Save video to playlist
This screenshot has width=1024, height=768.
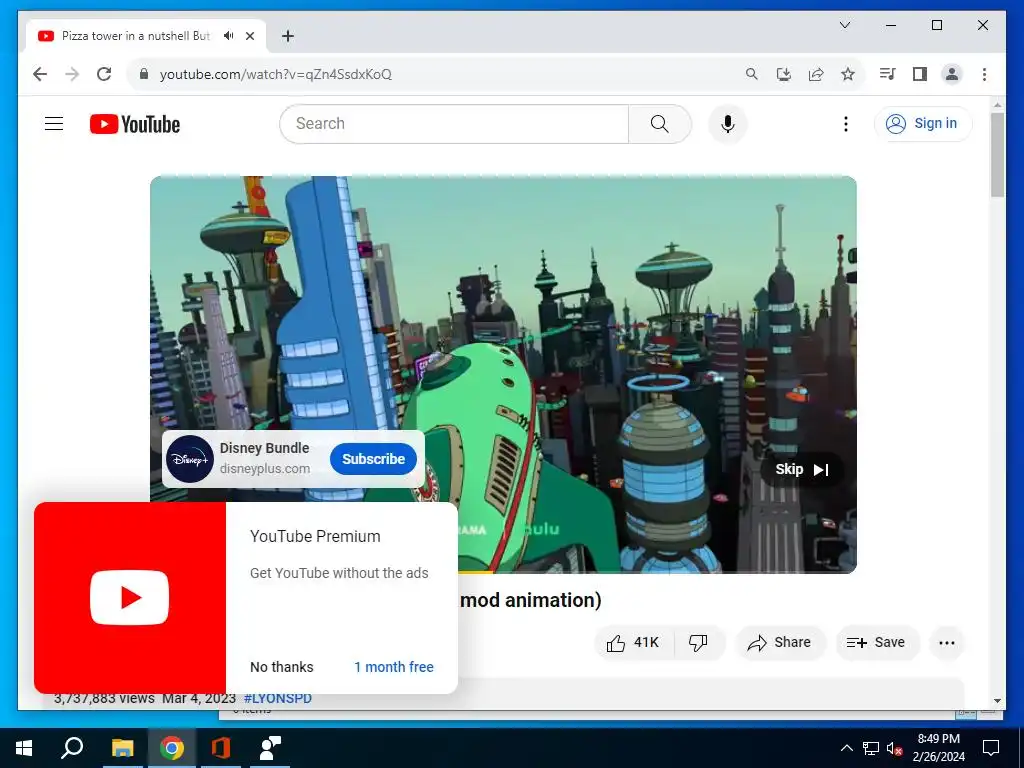click(x=877, y=643)
